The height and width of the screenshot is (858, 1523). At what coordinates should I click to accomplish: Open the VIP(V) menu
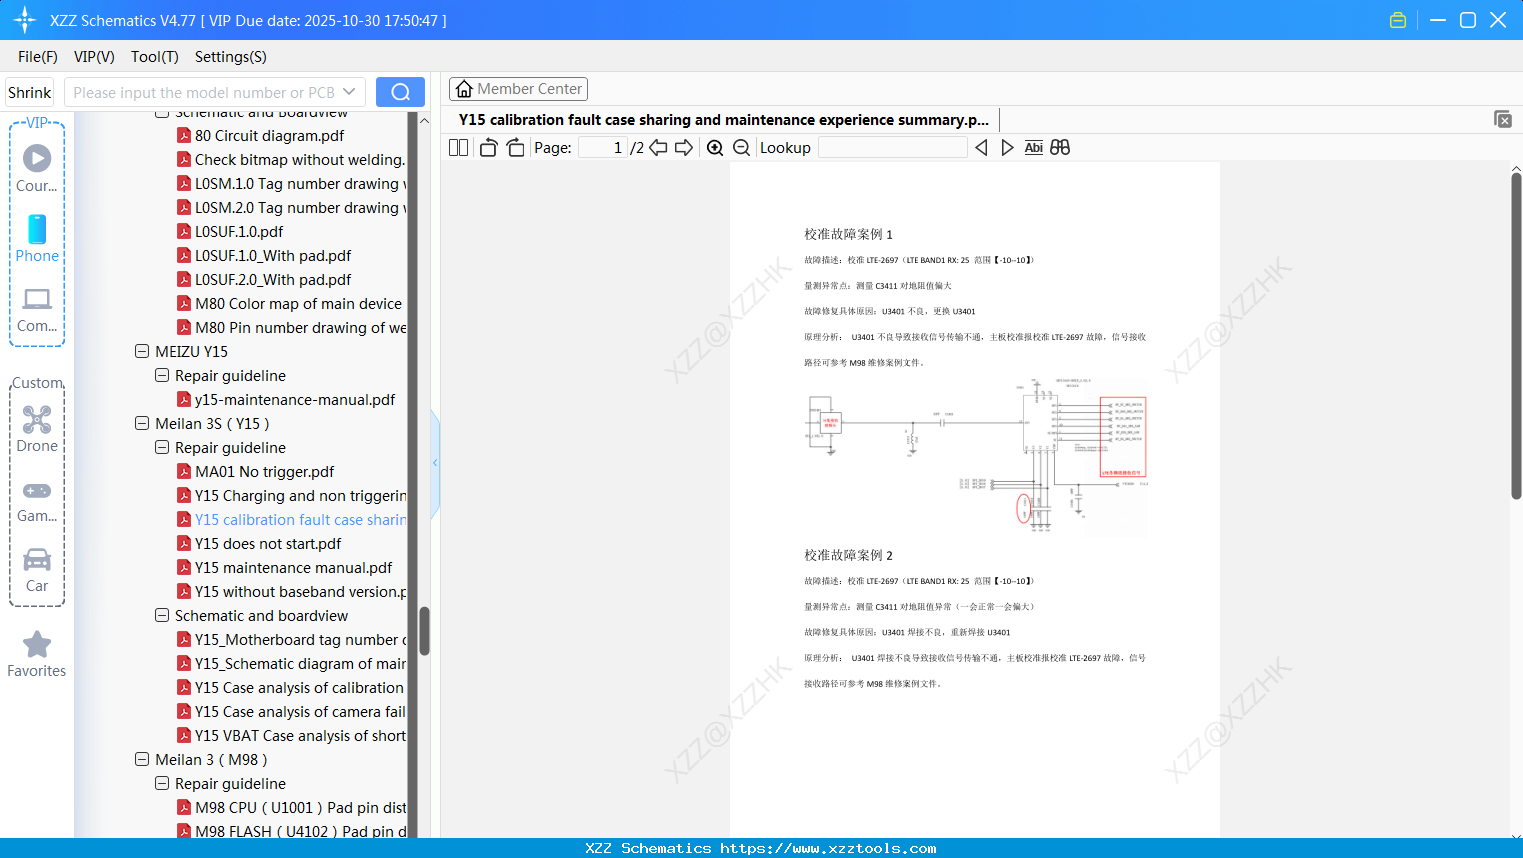pyautogui.click(x=94, y=57)
